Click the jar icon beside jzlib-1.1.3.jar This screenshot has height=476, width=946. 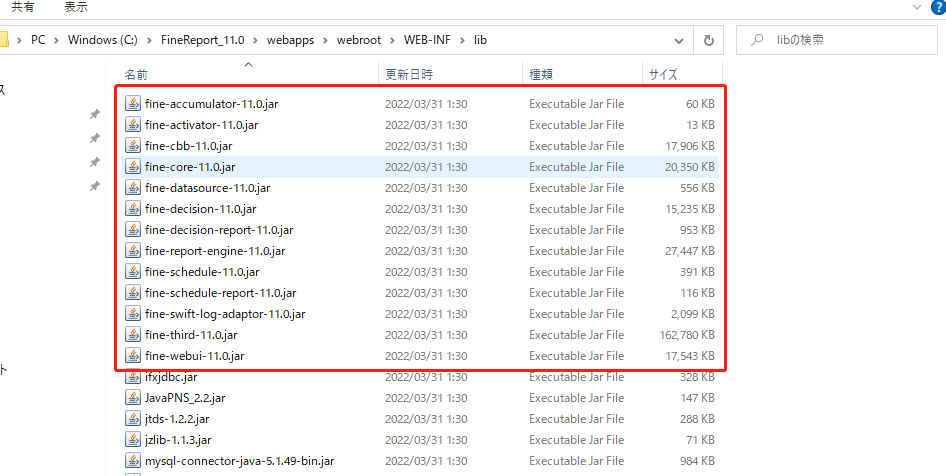pos(132,440)
